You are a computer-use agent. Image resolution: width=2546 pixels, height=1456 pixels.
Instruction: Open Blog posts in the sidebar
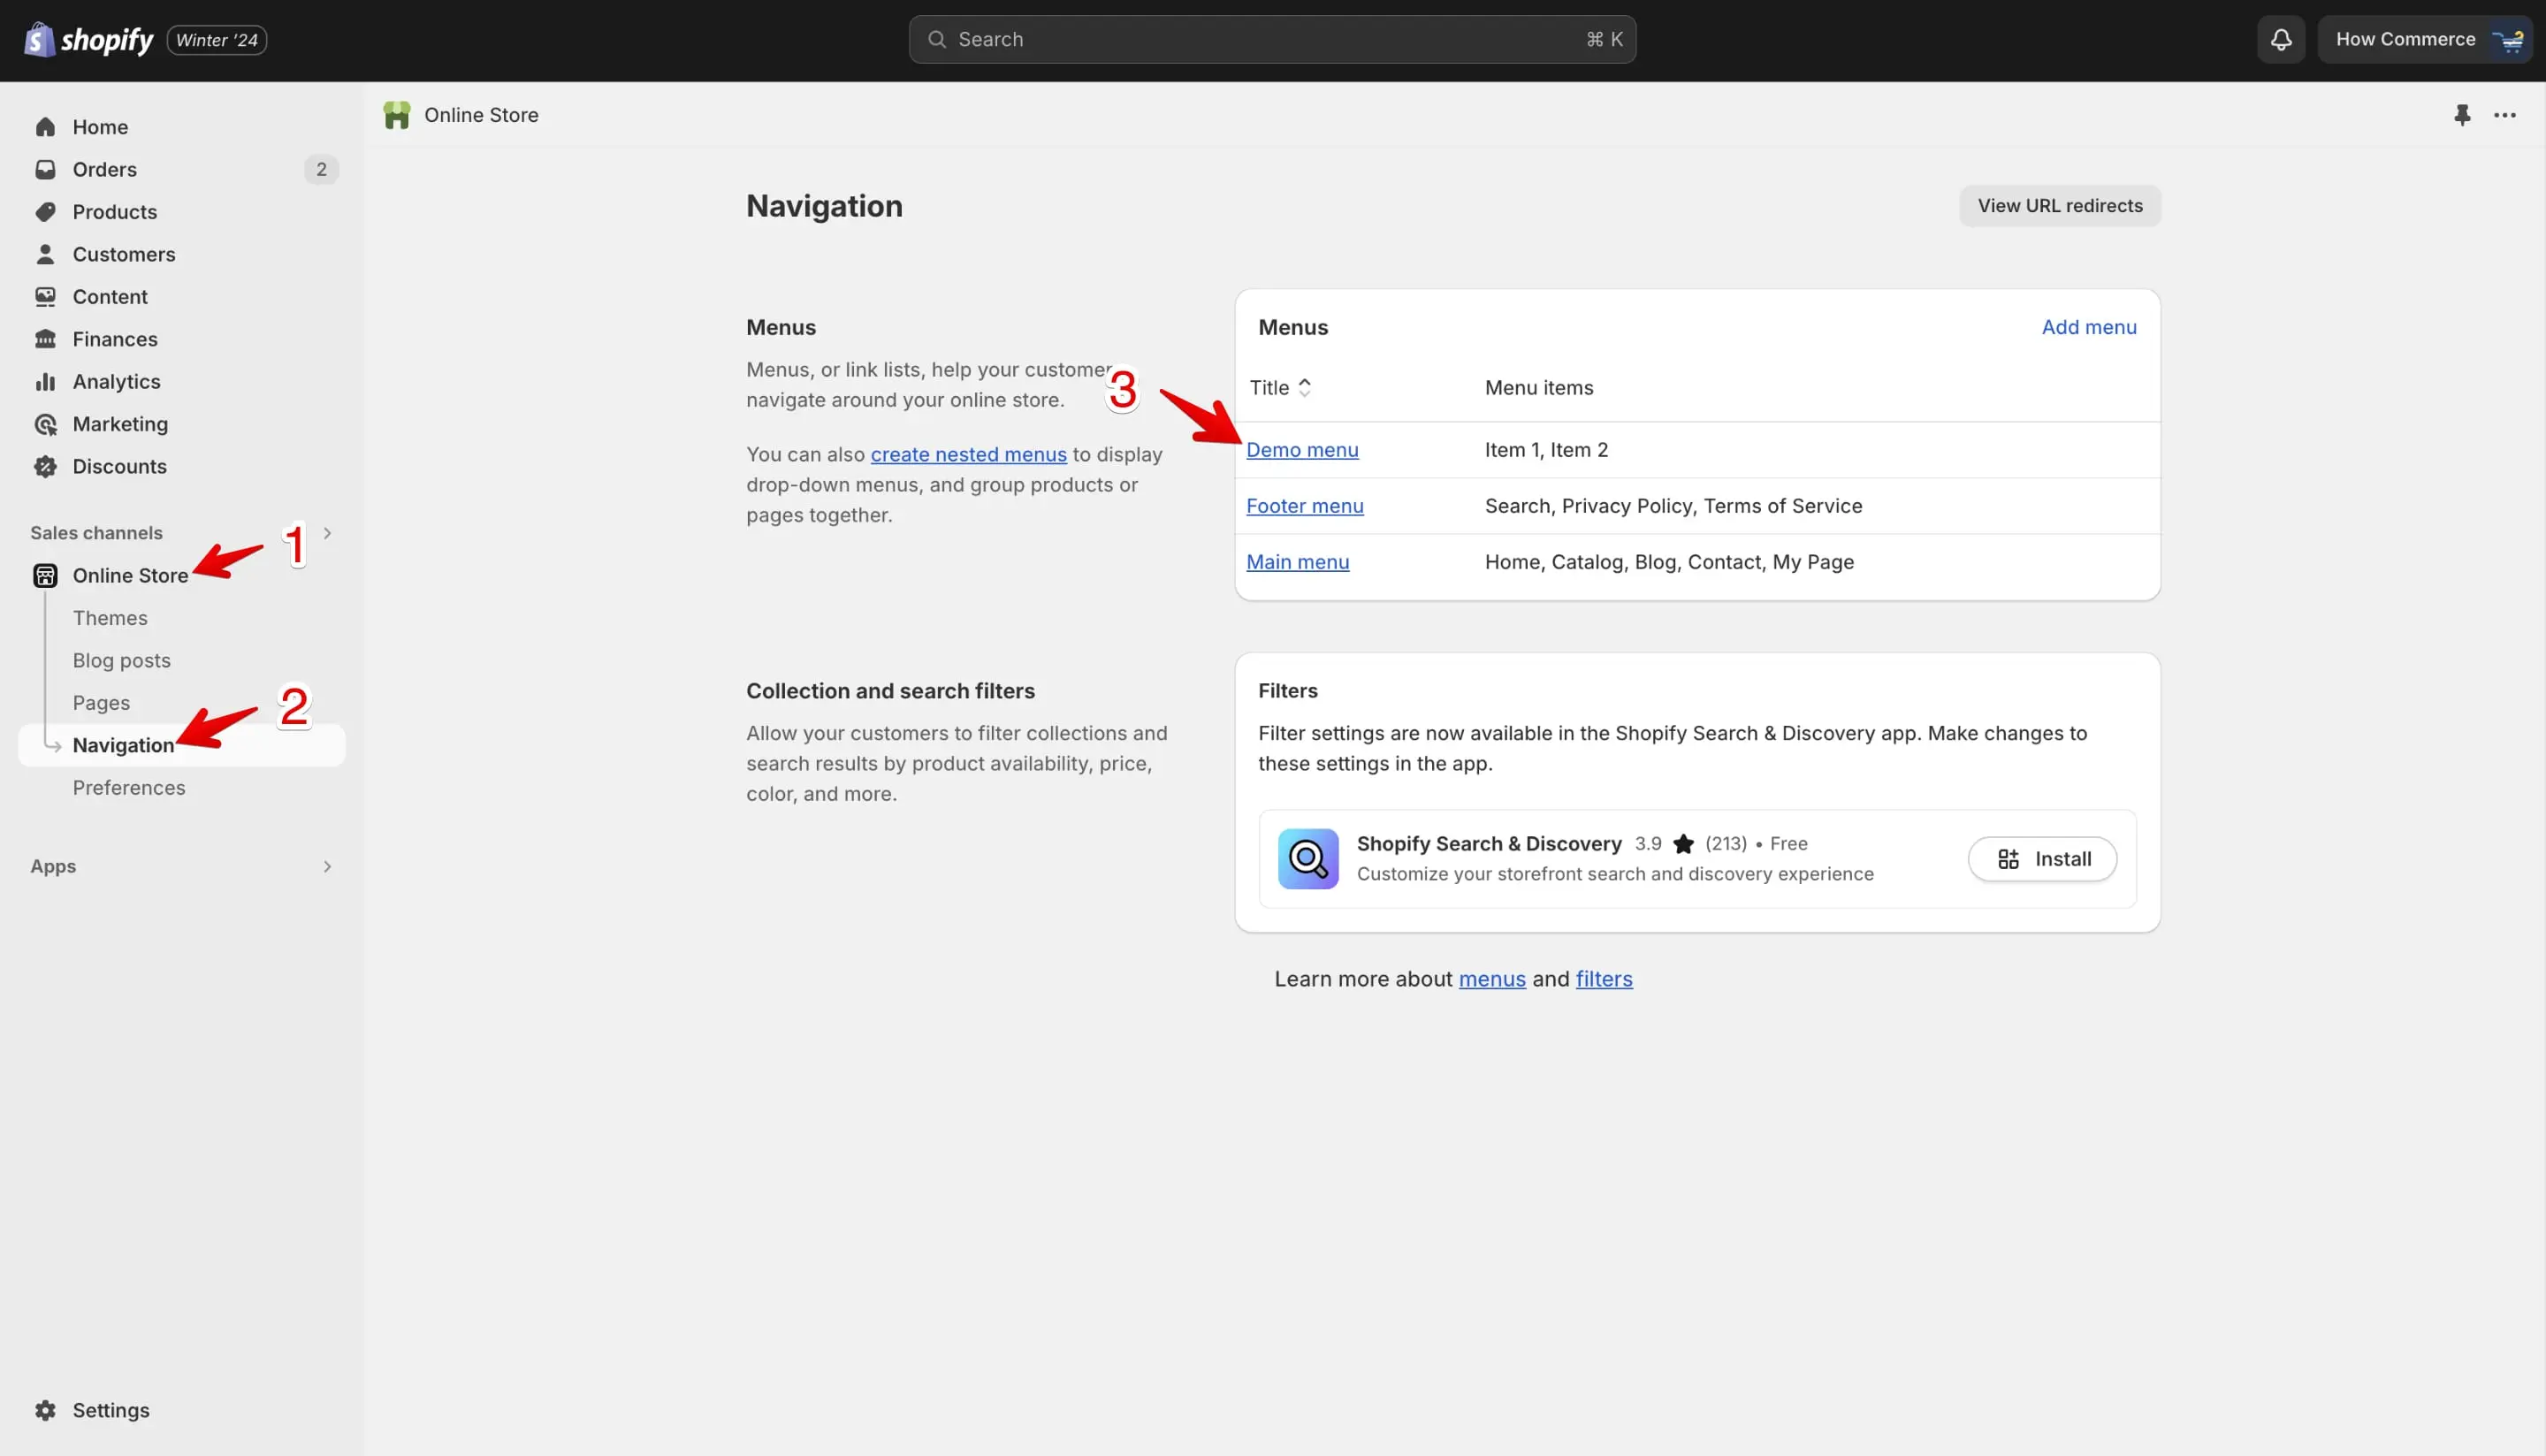pos(121,660)
